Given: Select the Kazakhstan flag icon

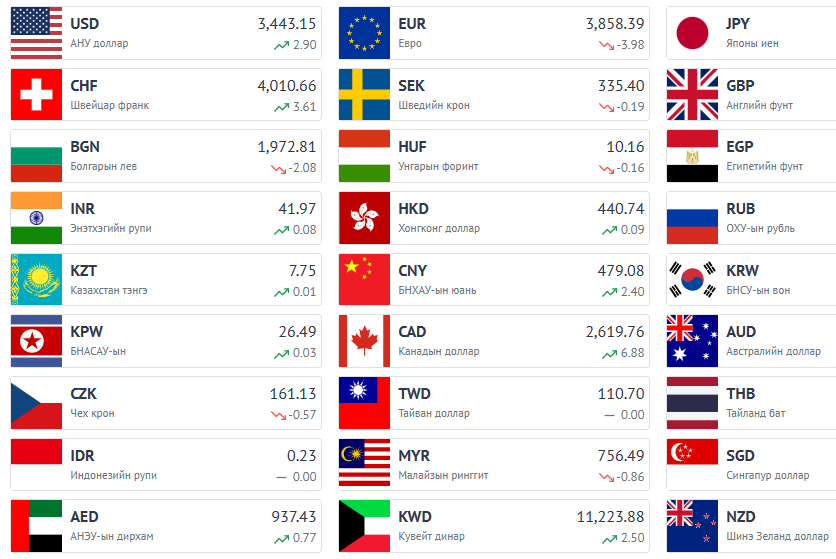Looking at the screenshot, I should coord(36,280).
